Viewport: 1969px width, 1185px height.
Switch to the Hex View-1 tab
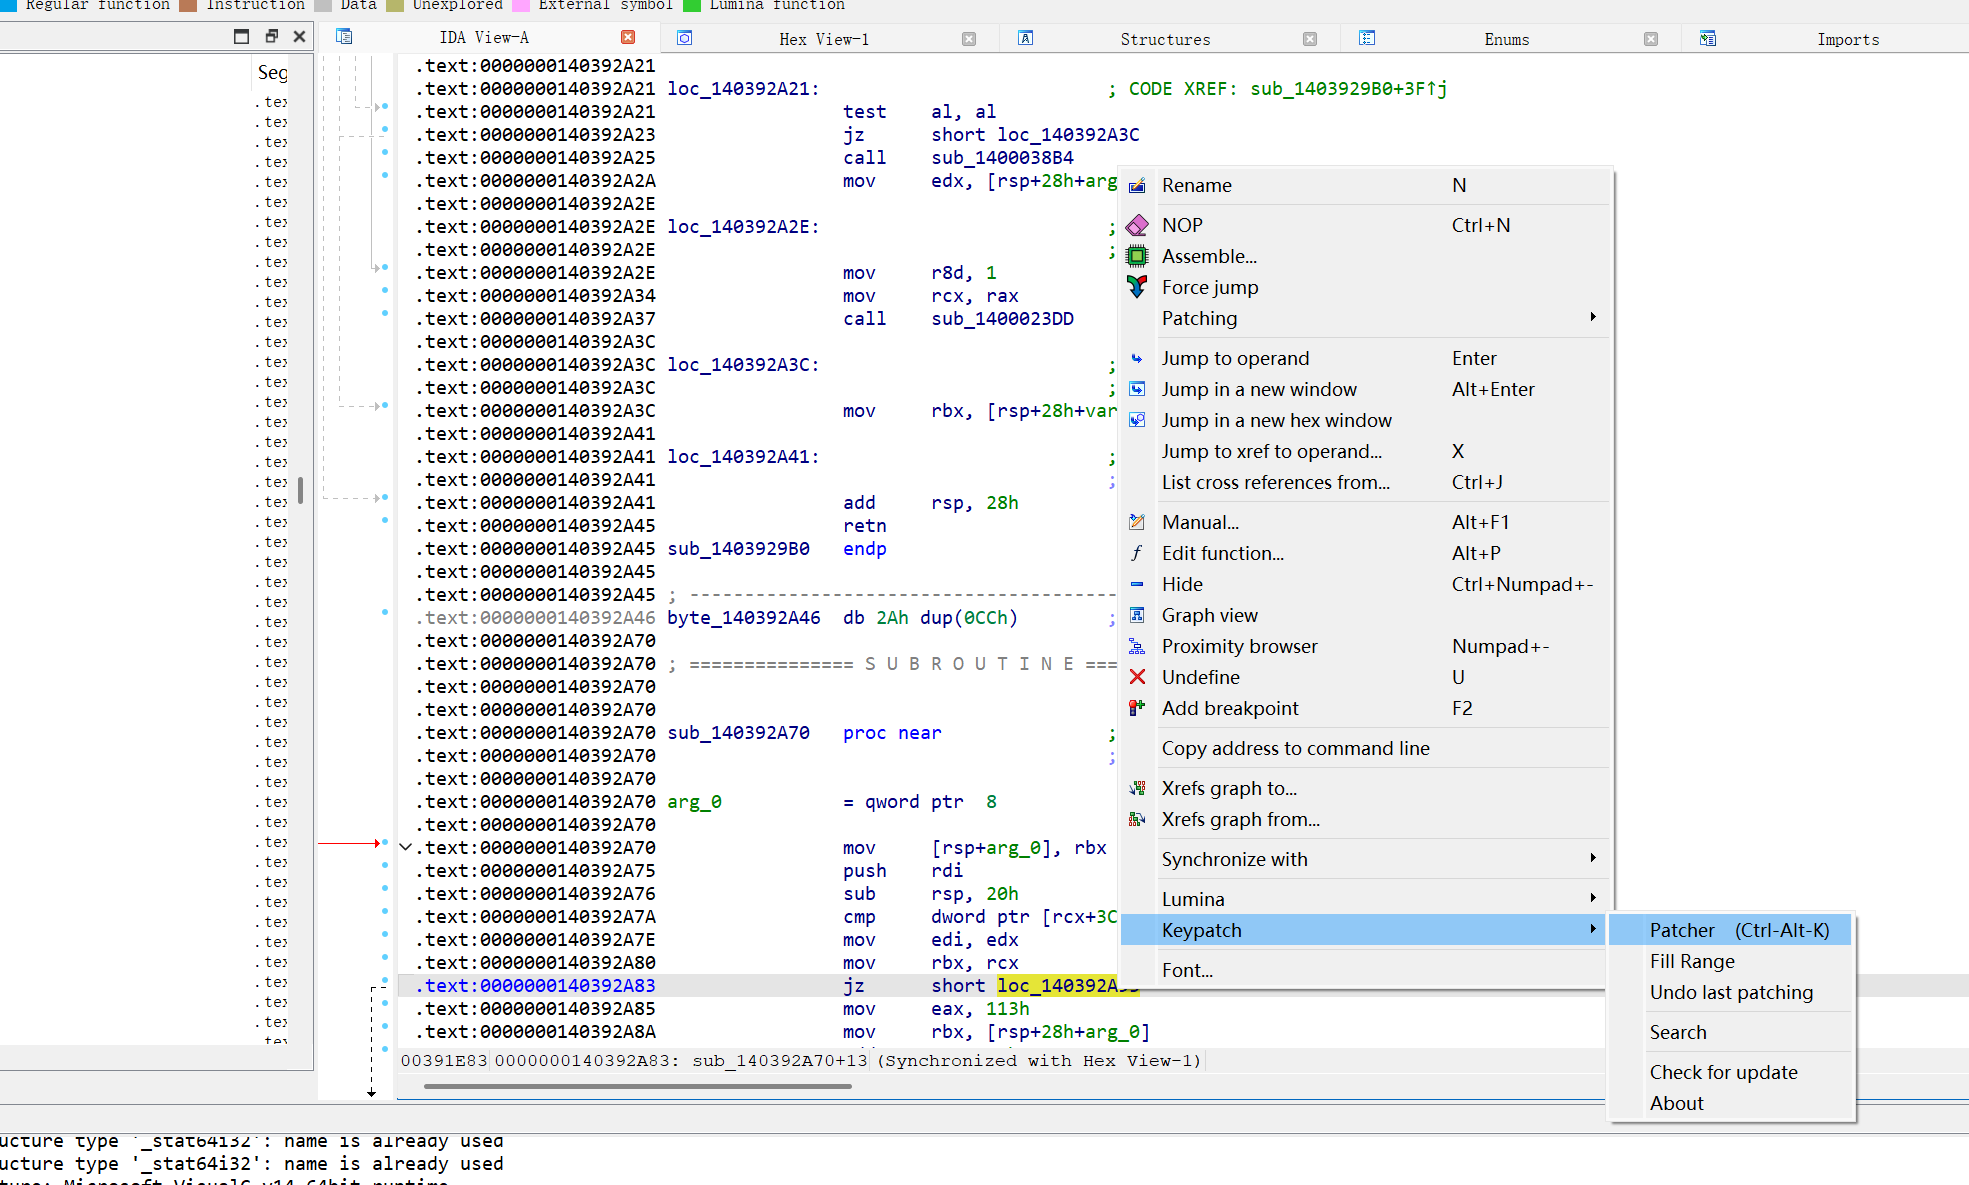coord(823,39)
